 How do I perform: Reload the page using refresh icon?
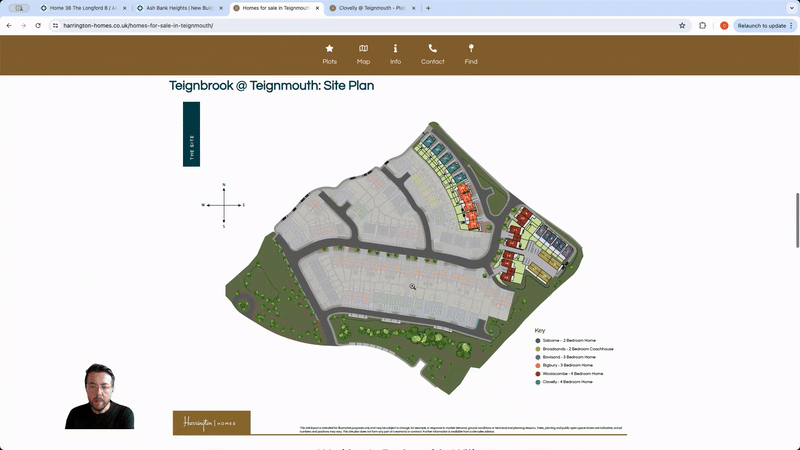click(38, 25)
